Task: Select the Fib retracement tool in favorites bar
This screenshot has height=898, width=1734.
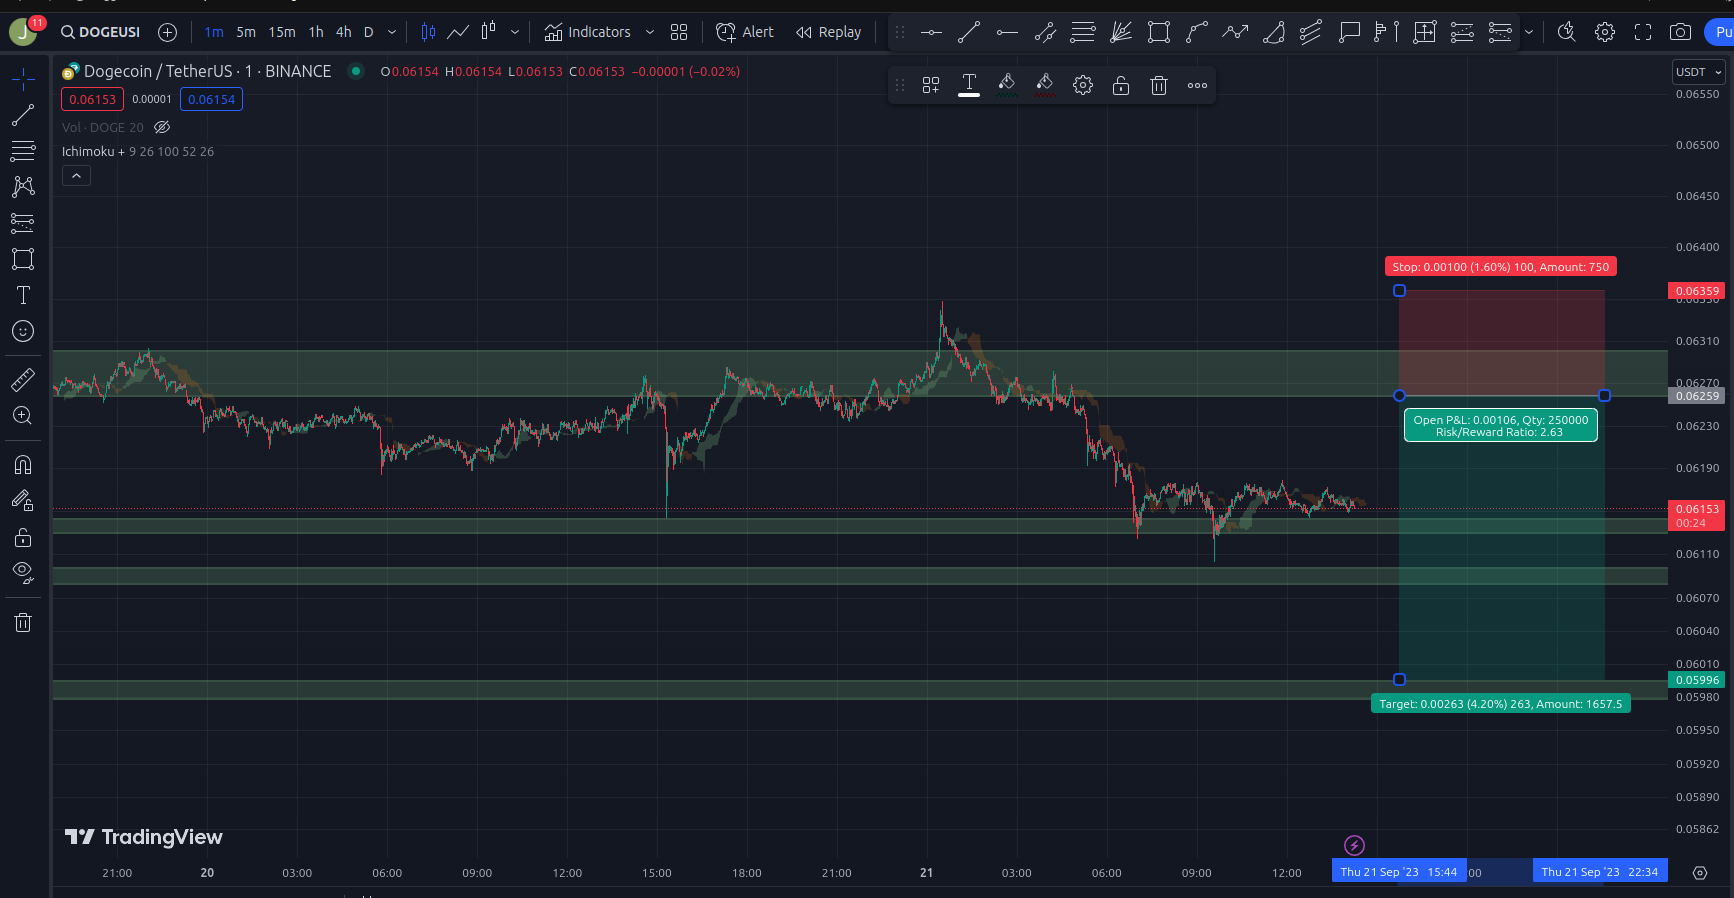Action: (1083, 32)
